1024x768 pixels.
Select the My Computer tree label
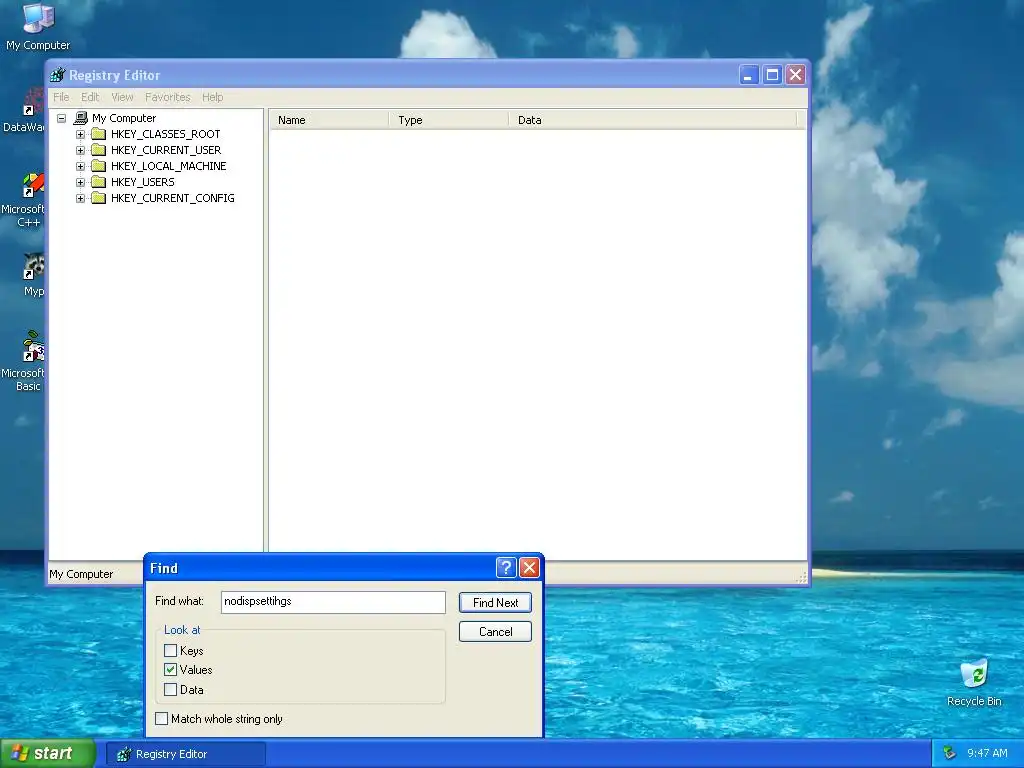(124, 118)
